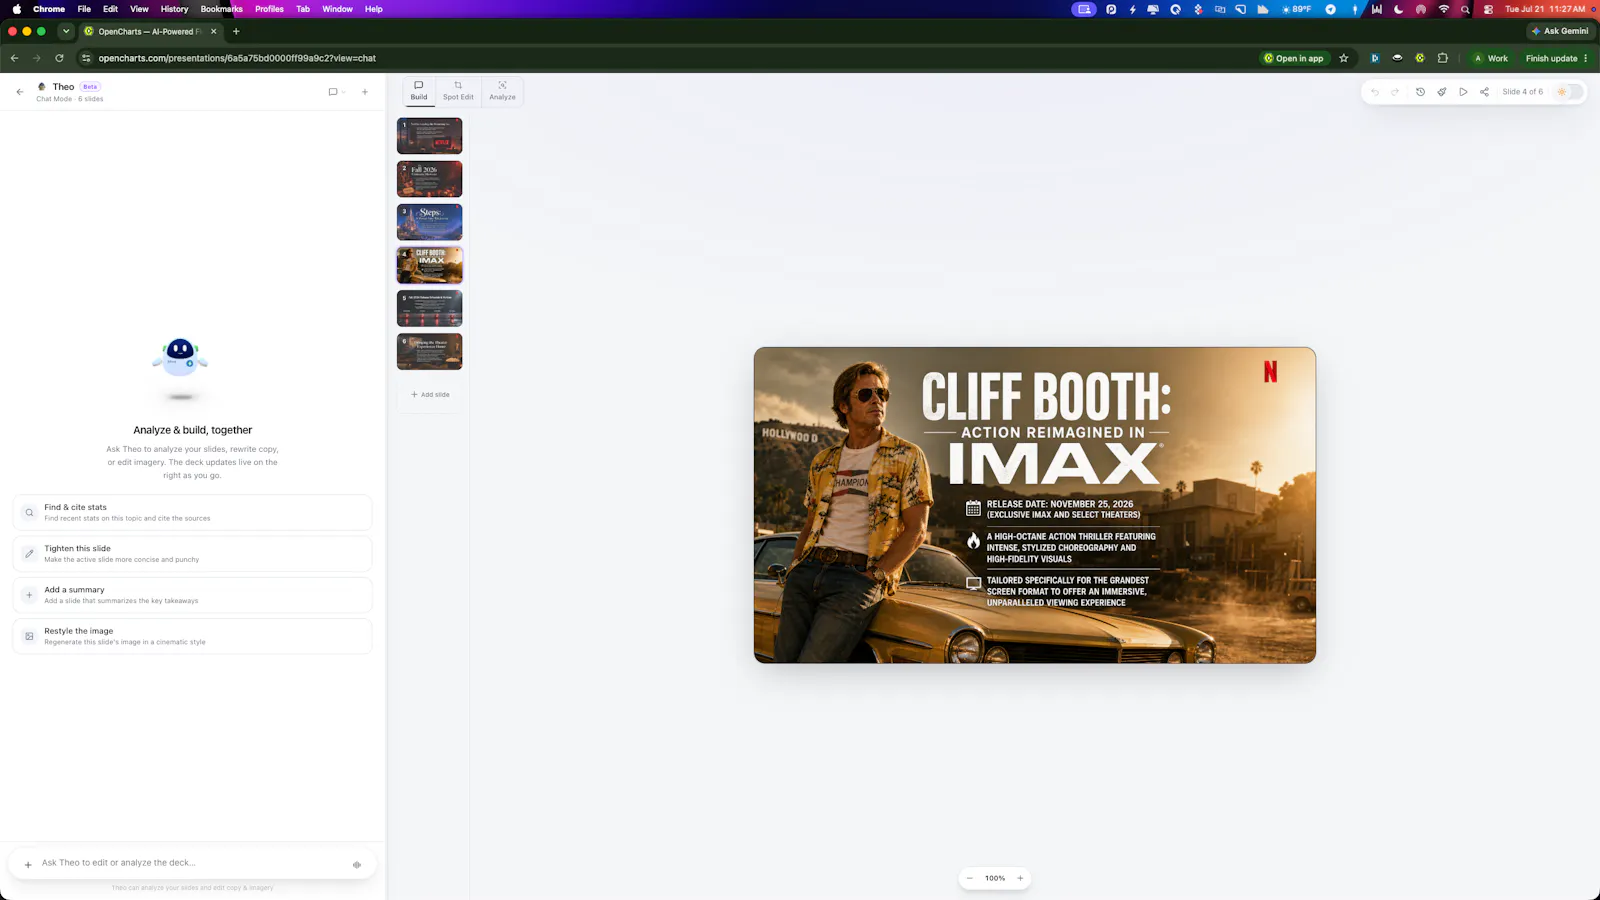The height and width of the screenshot is (900, 1600).
Task: Click the weather 89°F menu bar item
Action: [x=1297, y=9]
